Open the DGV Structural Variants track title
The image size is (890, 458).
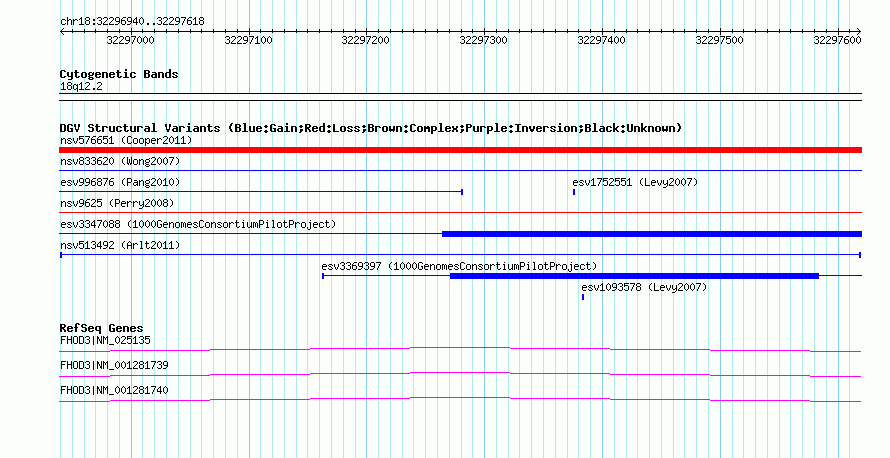point(371,128)
